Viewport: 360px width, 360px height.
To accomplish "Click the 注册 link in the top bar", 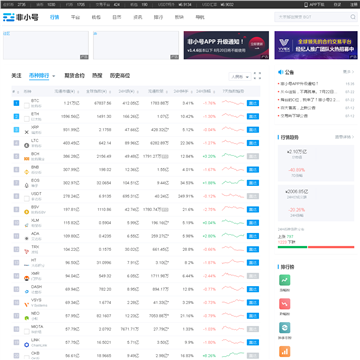I will (x=353, y=5).
